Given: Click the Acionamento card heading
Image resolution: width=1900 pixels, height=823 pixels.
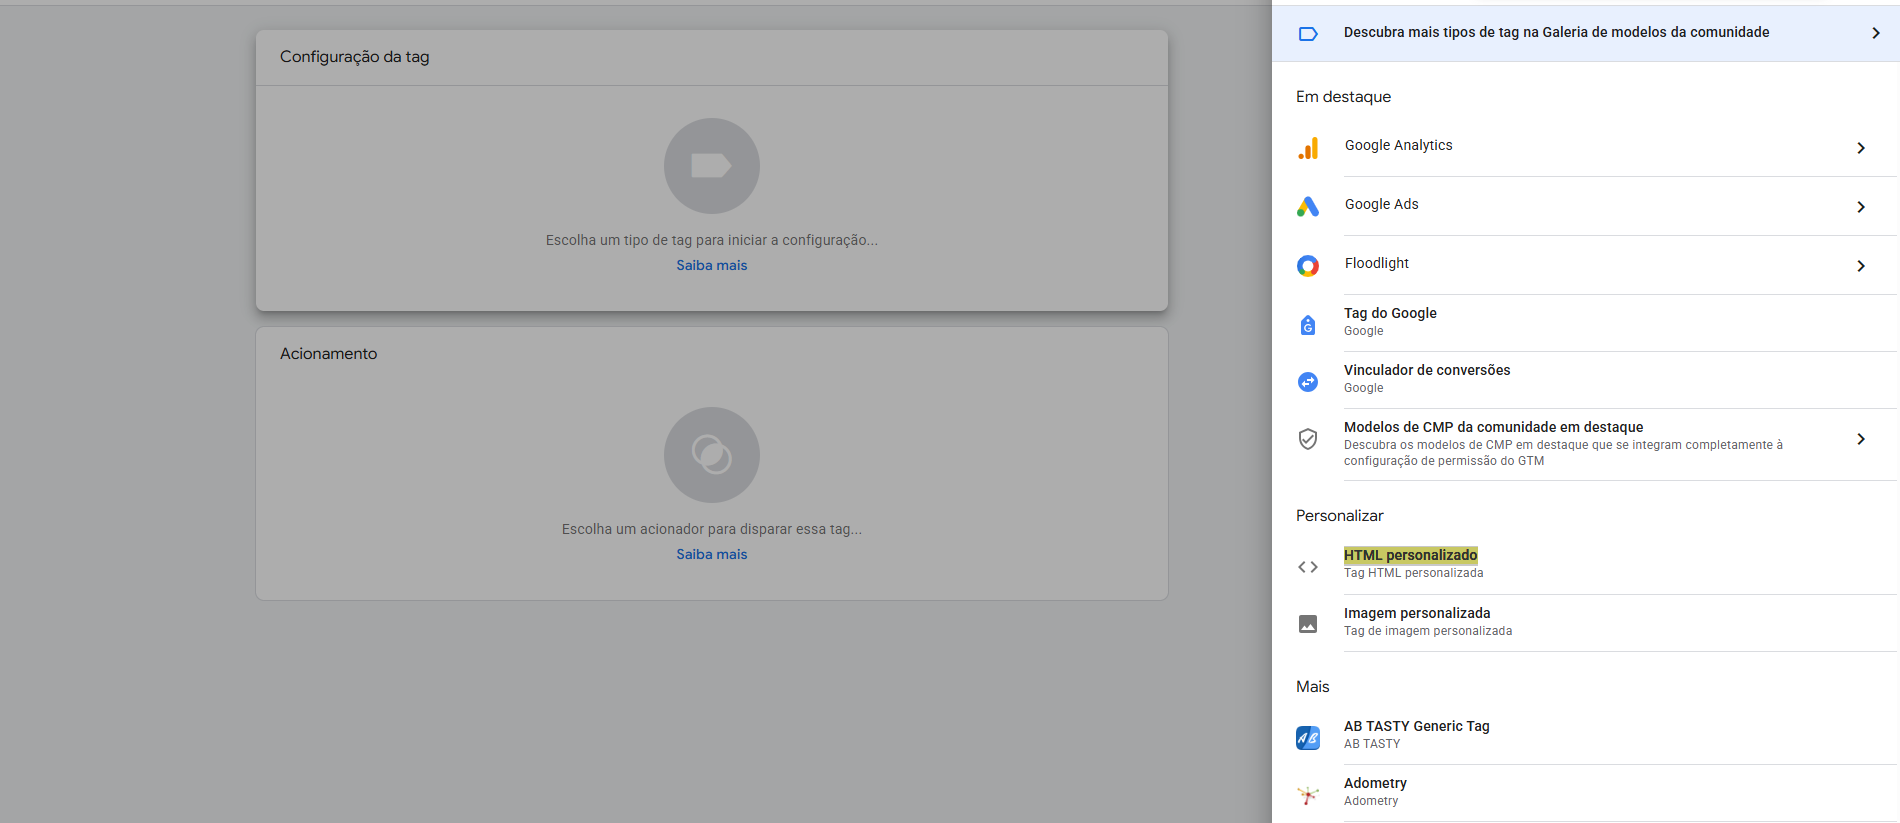Looking at the screenshot, I should coord(329,354).
